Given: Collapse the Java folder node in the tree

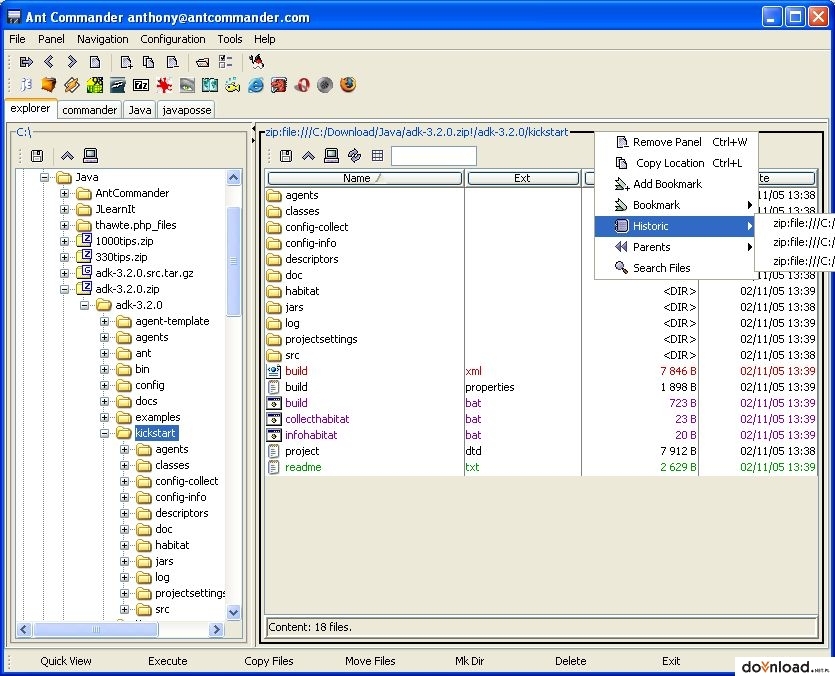Looking at the screenshot, I should click(44, 177).
